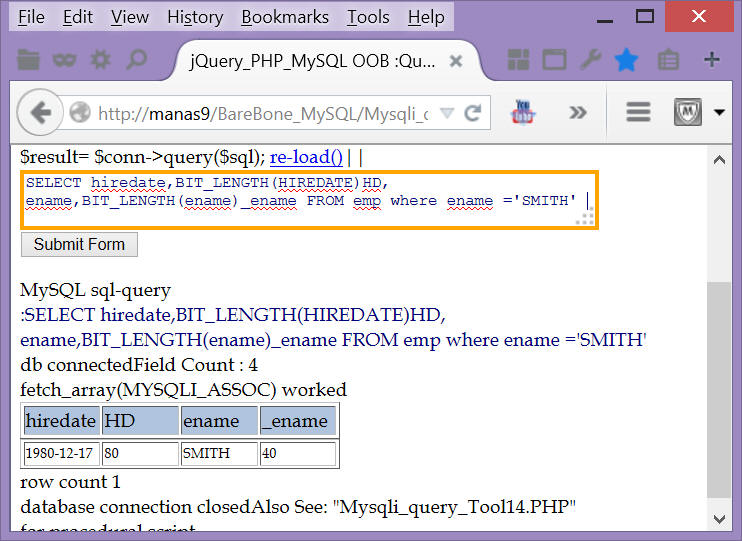This screenshot has width=742, height=541.
Task: Reload the current page from the address bar
Action: (474, 113)
